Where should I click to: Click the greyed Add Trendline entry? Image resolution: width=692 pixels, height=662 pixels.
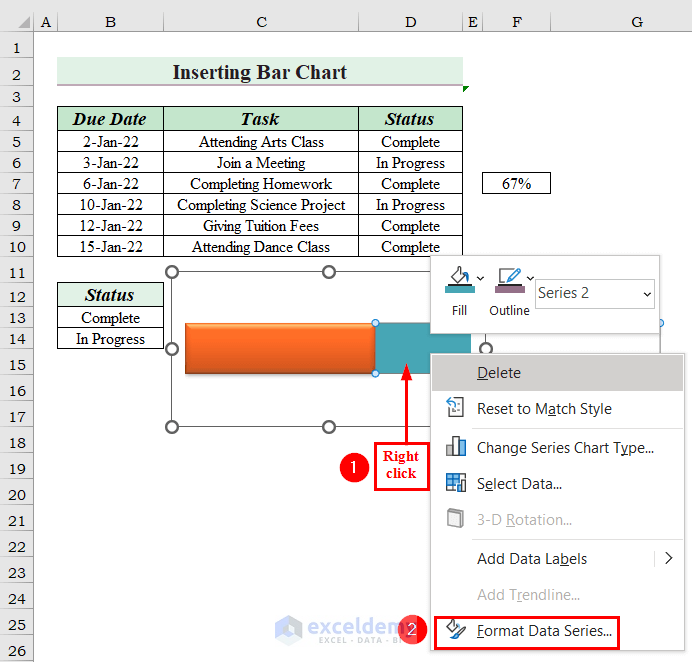[x=557, y=595]
